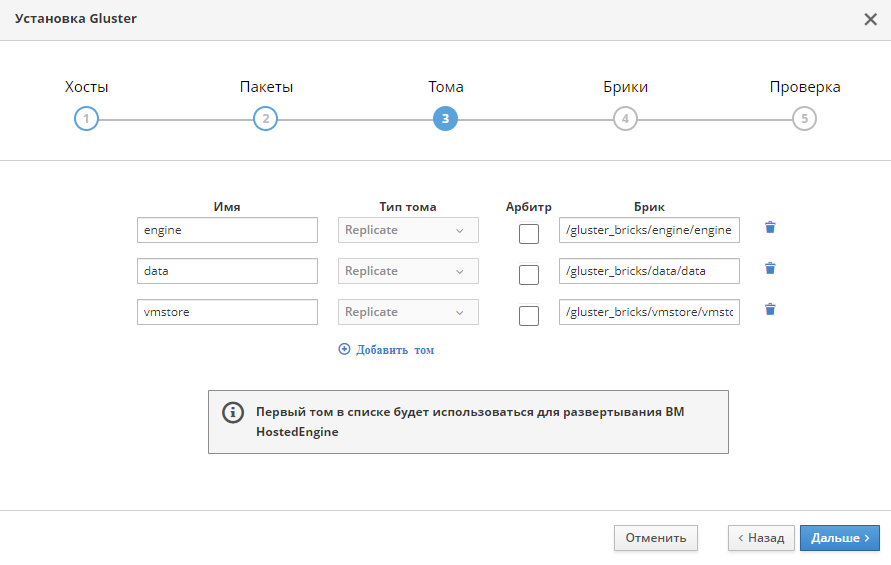
Task: Click the info icon in the HostedEngine notice
Action: pyautogui.click(x=233, y=413)
